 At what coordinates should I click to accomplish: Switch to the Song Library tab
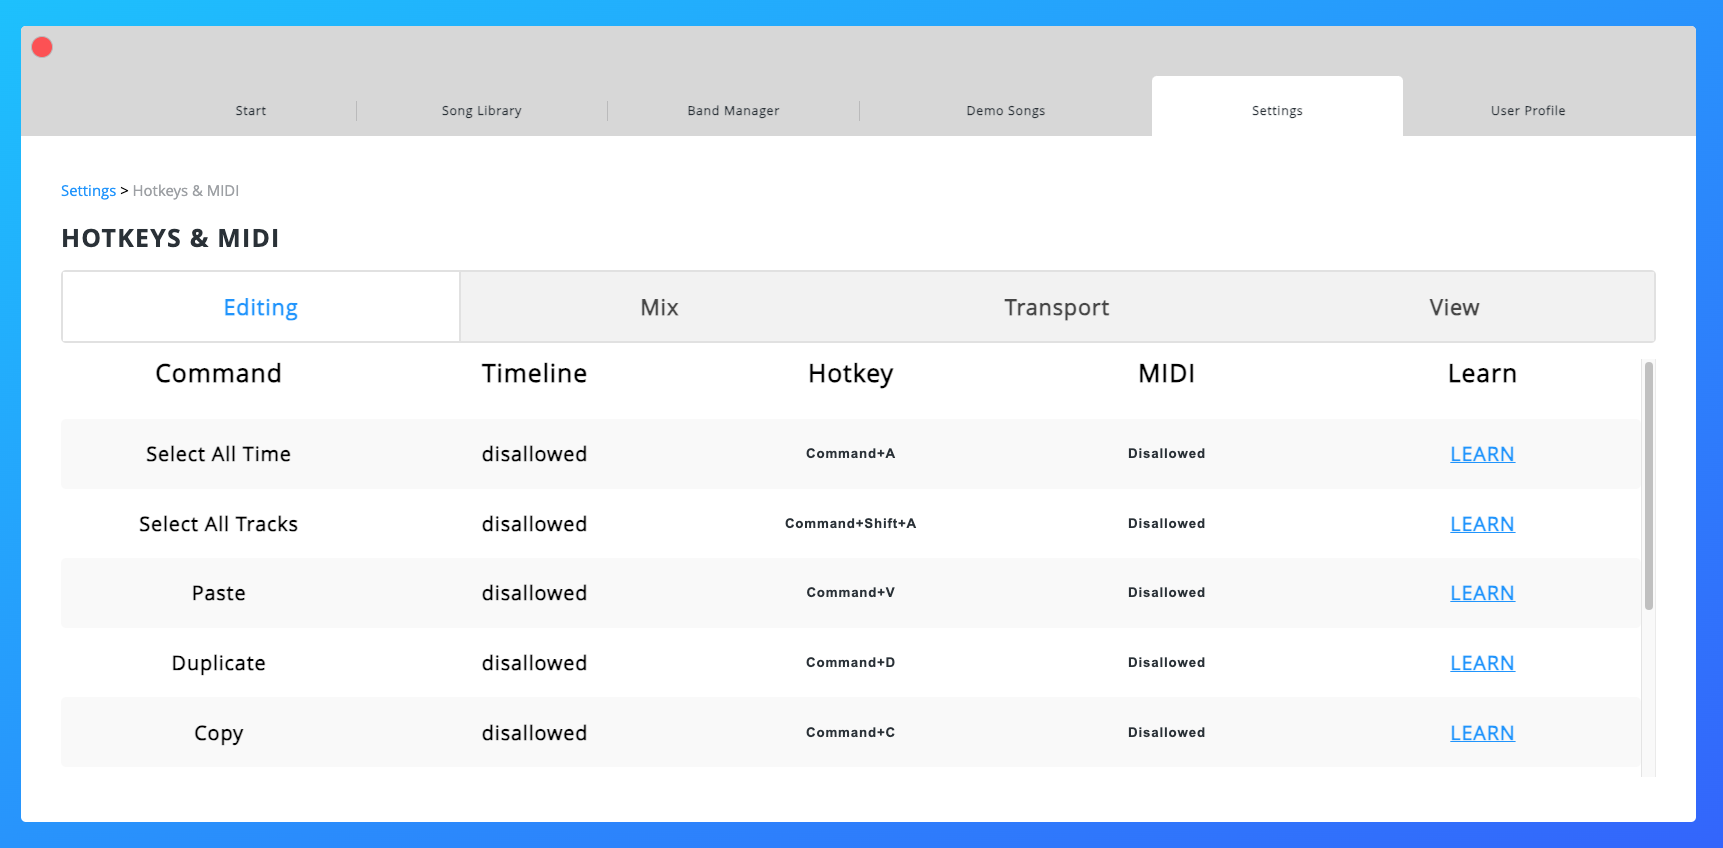[481, 111]
